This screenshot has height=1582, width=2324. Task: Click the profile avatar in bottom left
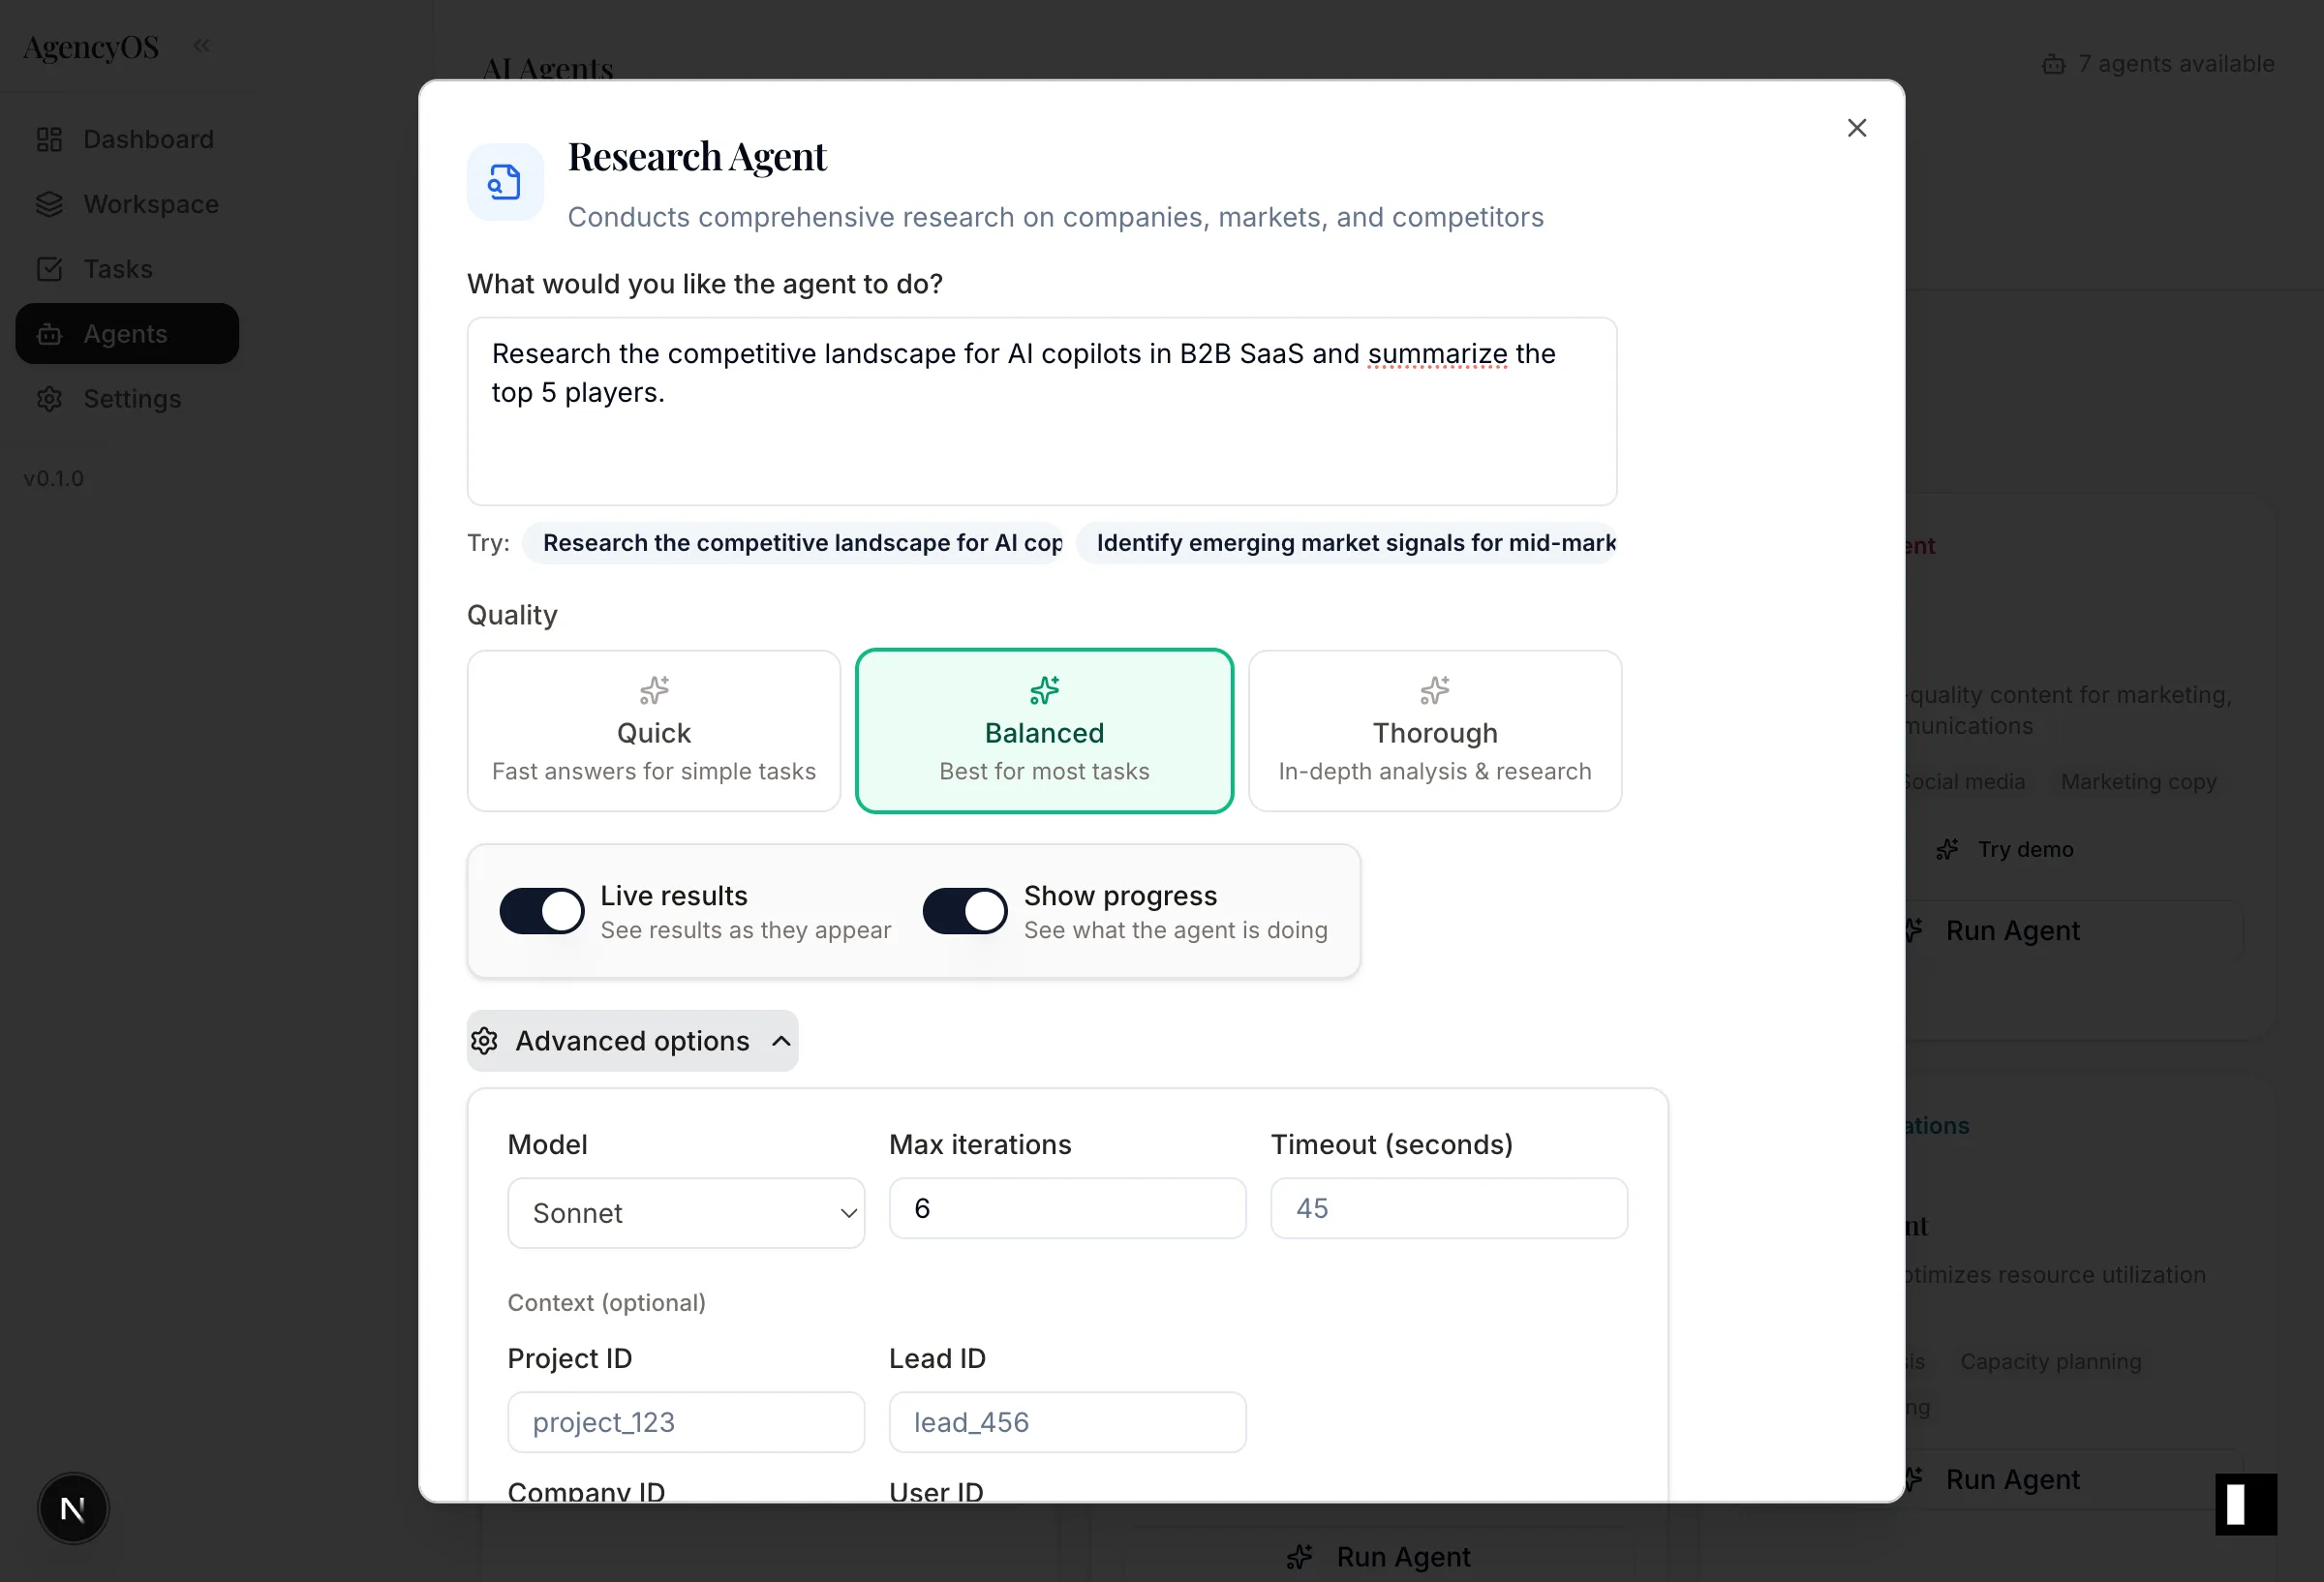coord(72,1507)
